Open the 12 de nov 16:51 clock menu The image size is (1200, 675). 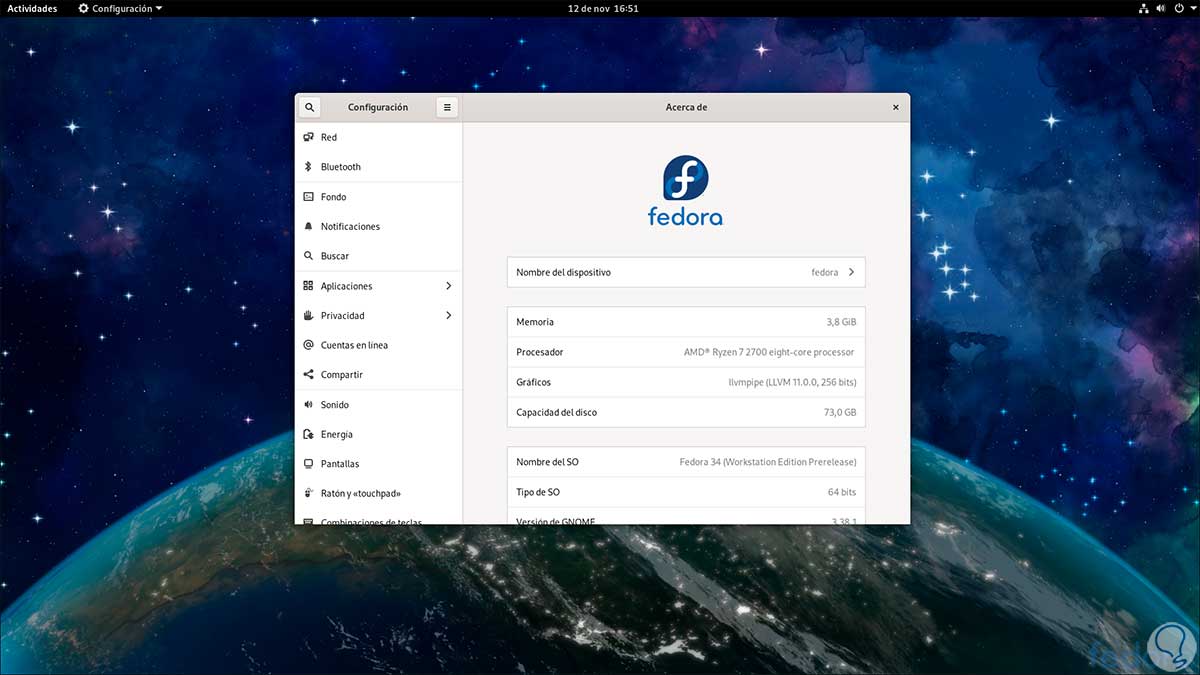[603, 8]
